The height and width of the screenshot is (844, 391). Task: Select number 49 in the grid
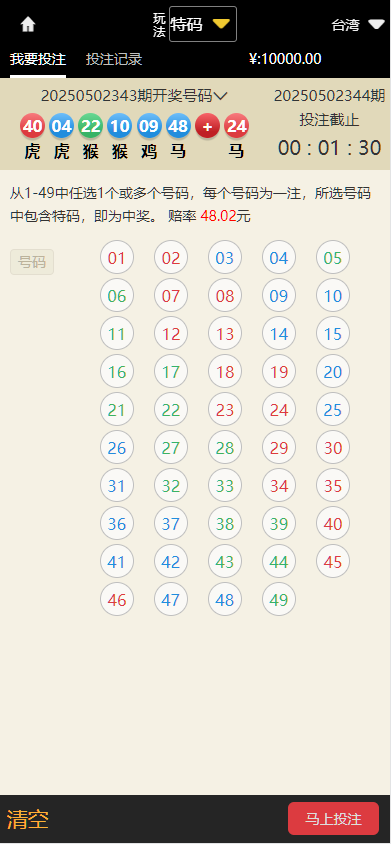click(279, 600)
